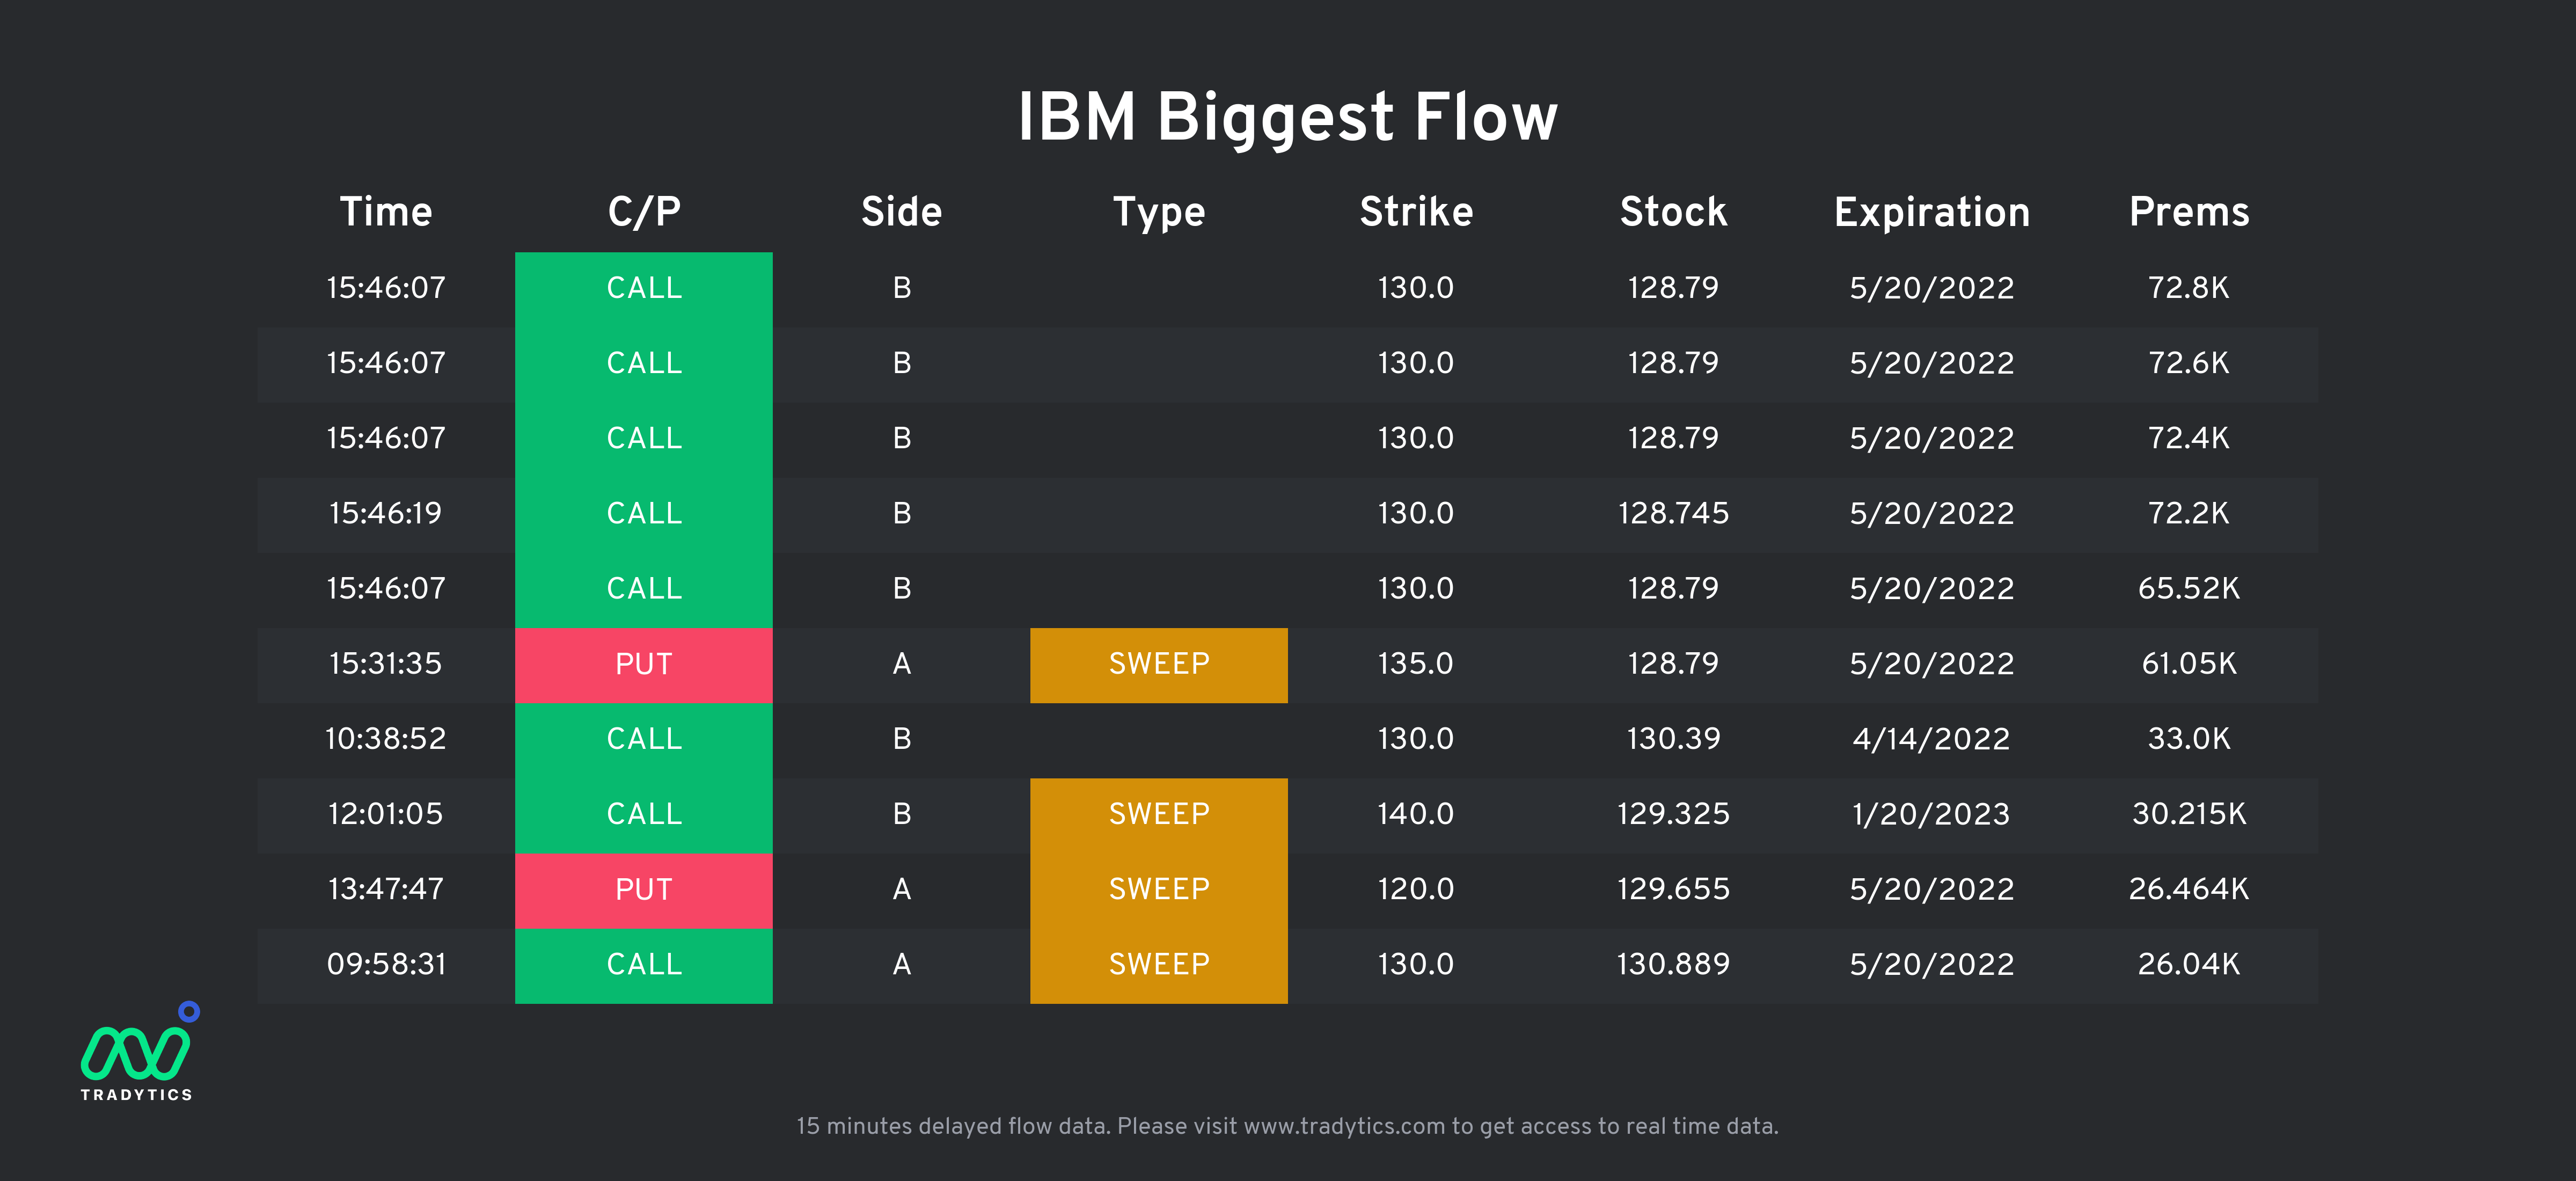This screenshot has width=2576, height=1181.
Task: Click the Strike column header
Action: [x=1416, y=212]
